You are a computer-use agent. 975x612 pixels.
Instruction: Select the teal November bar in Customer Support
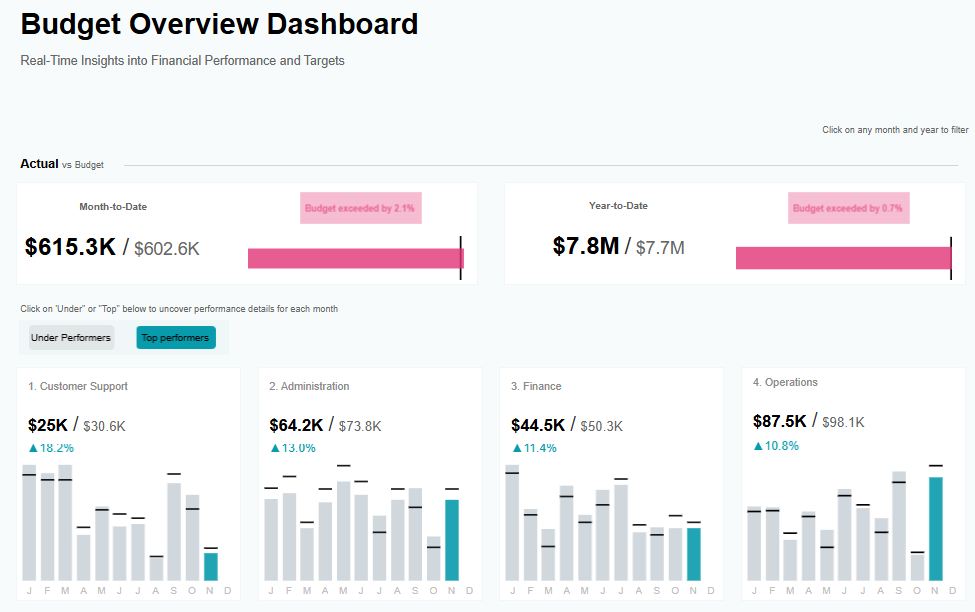point(211,567)
